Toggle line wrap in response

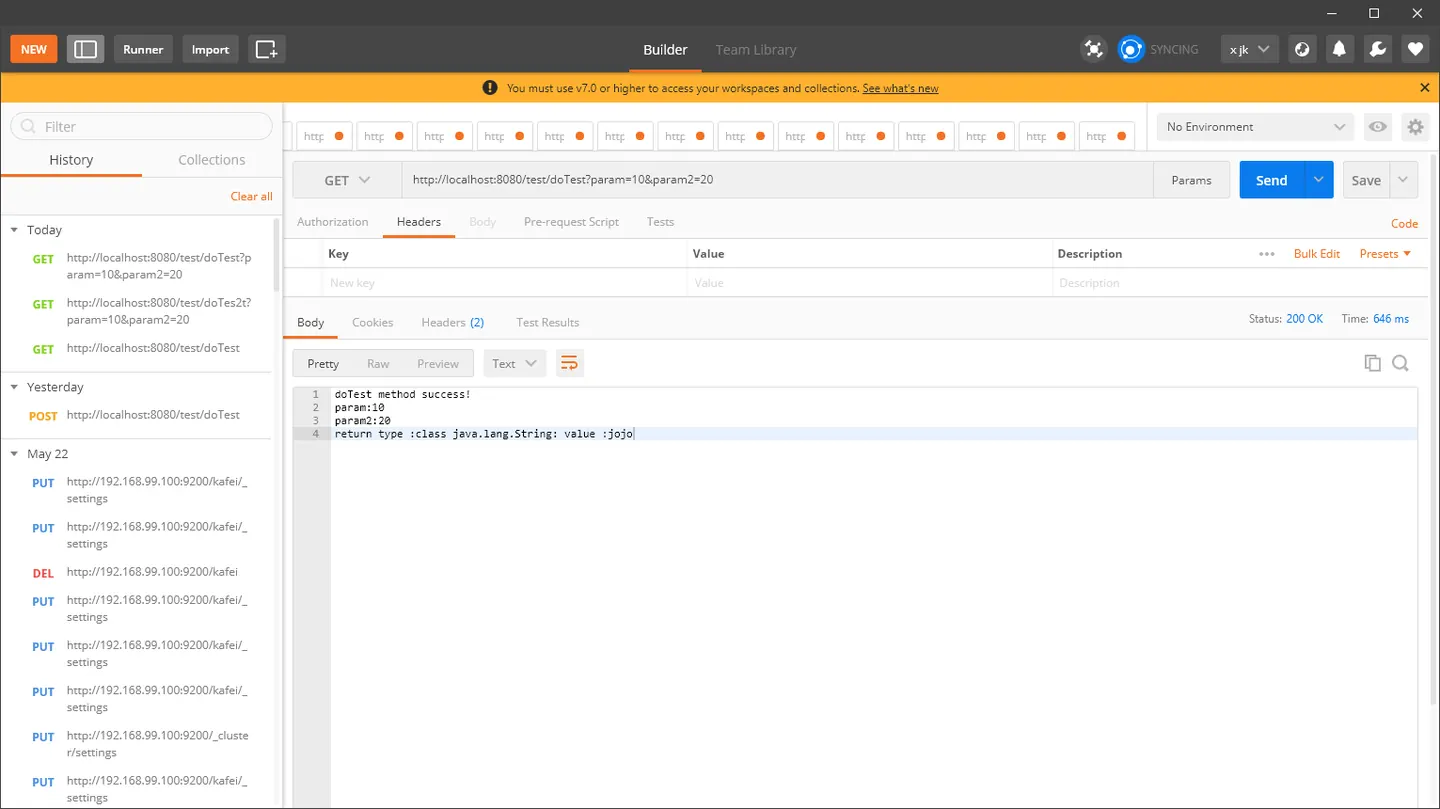569,363
